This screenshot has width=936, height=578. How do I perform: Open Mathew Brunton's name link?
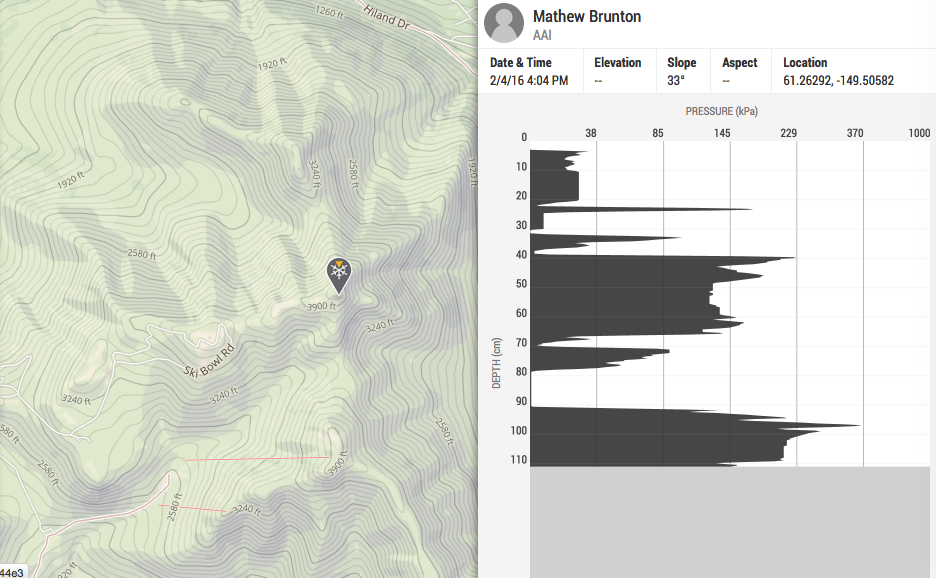pos(587,17)
